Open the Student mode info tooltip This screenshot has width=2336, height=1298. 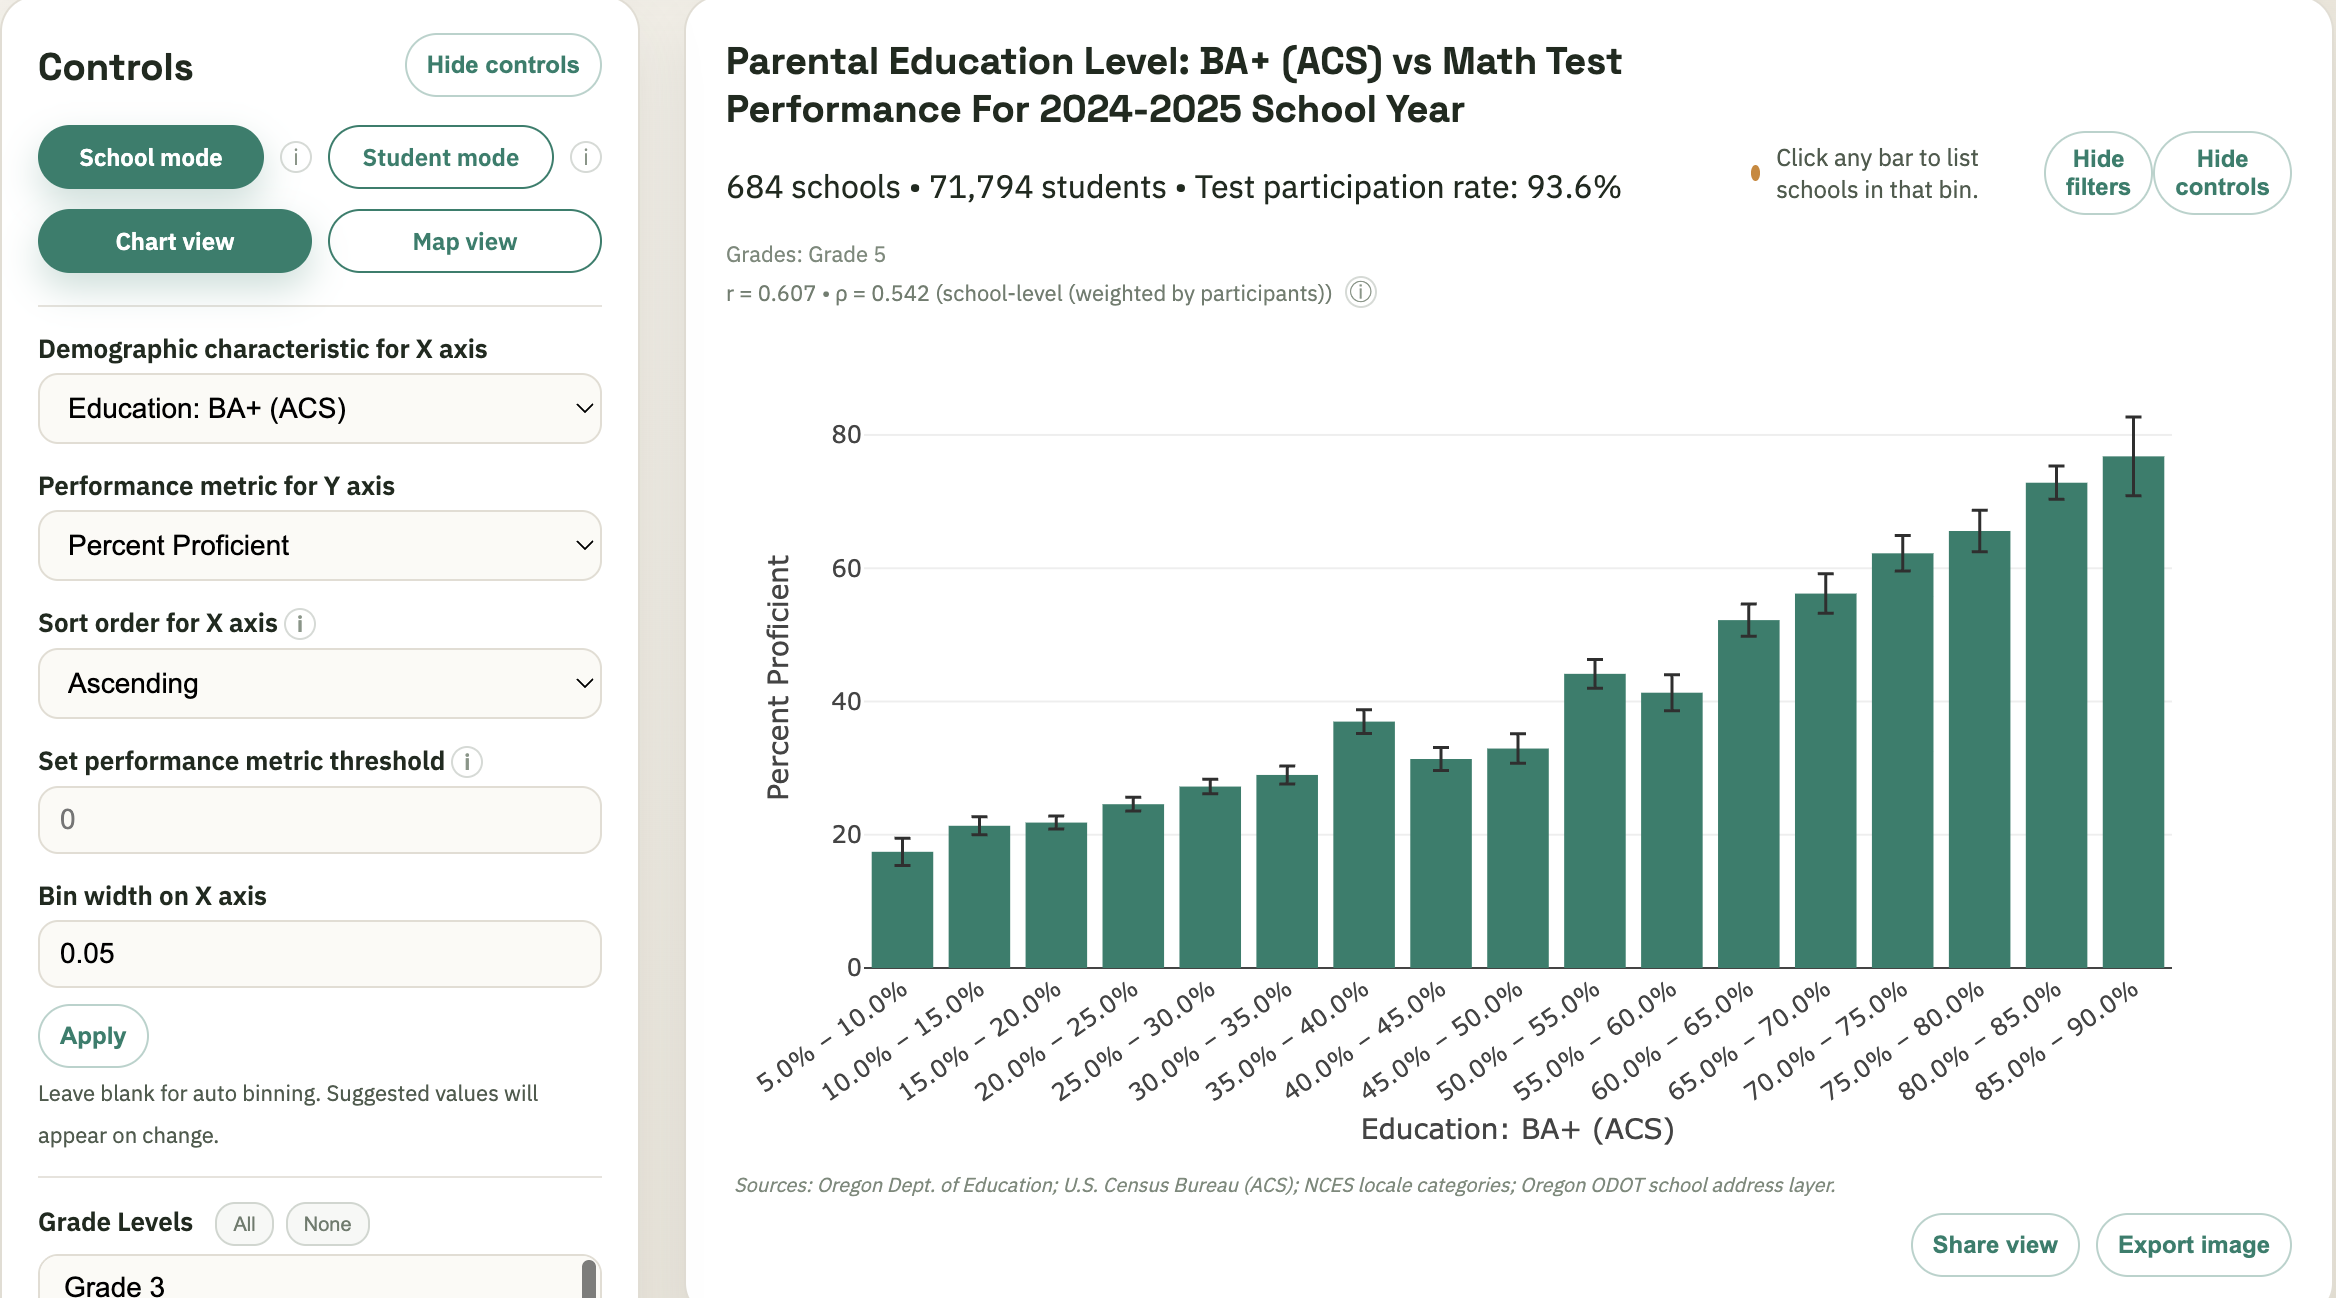tap(585, 156)
